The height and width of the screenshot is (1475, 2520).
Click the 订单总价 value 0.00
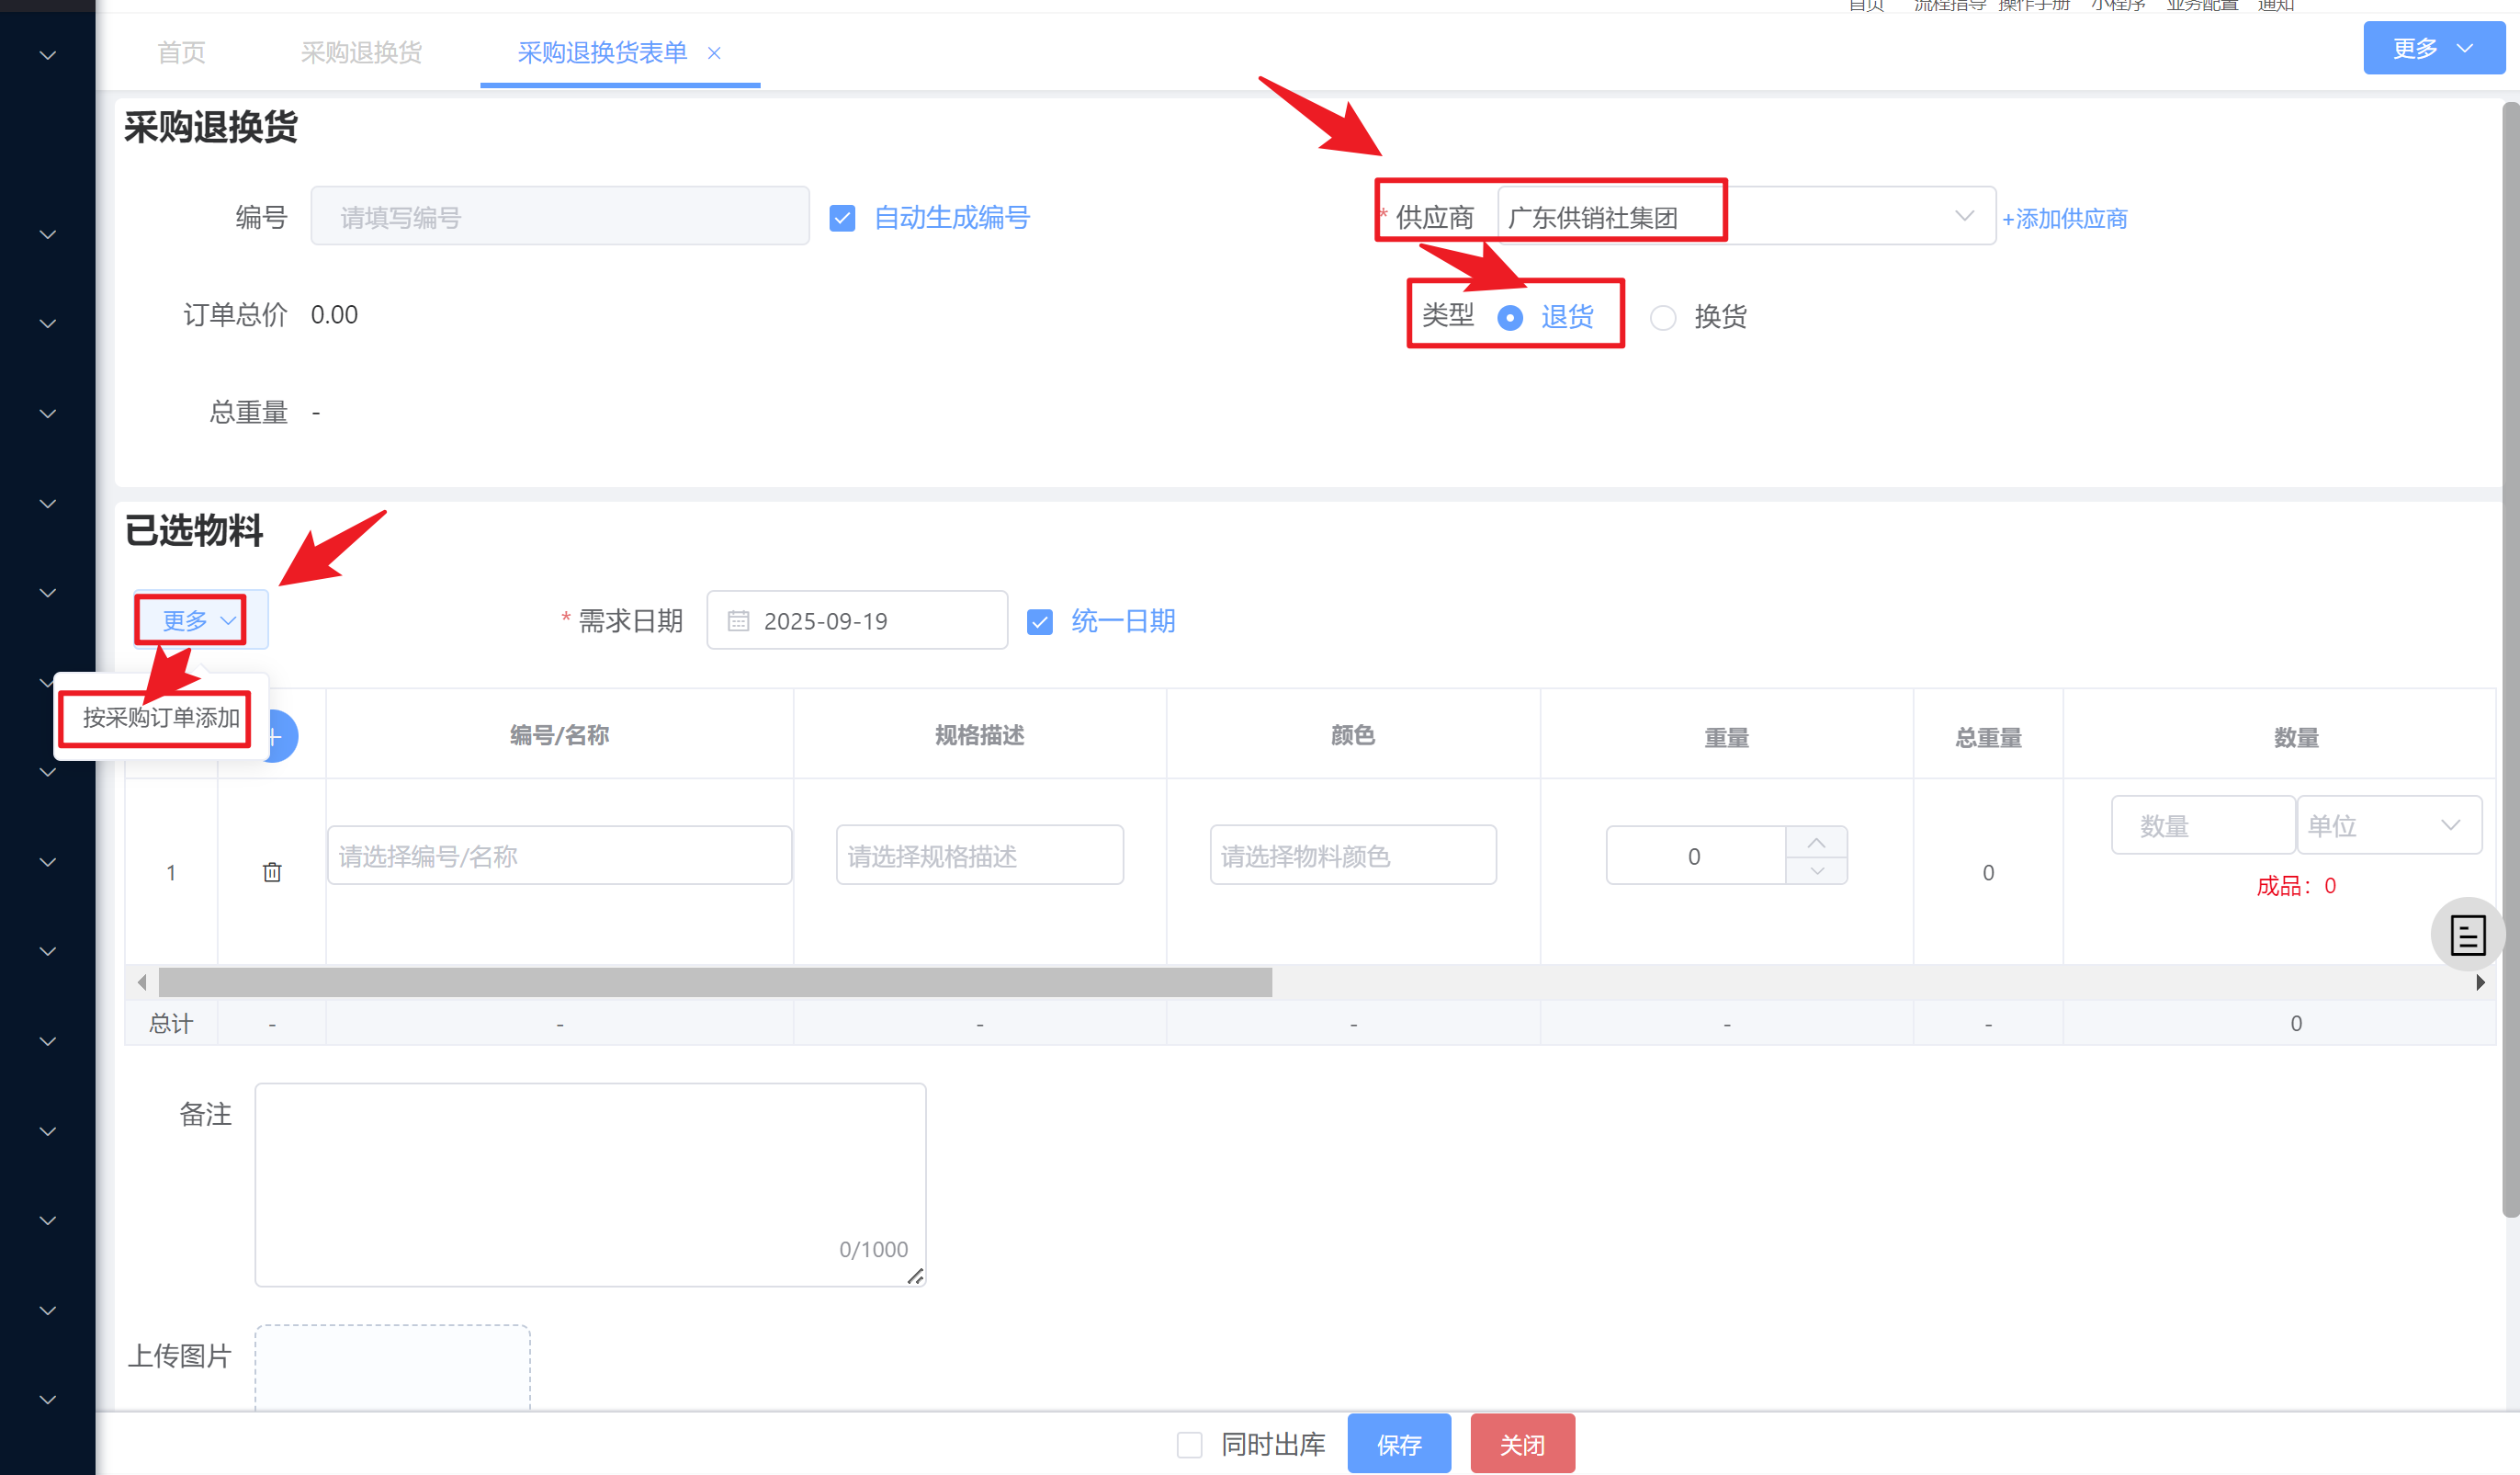tap(334, 315)
